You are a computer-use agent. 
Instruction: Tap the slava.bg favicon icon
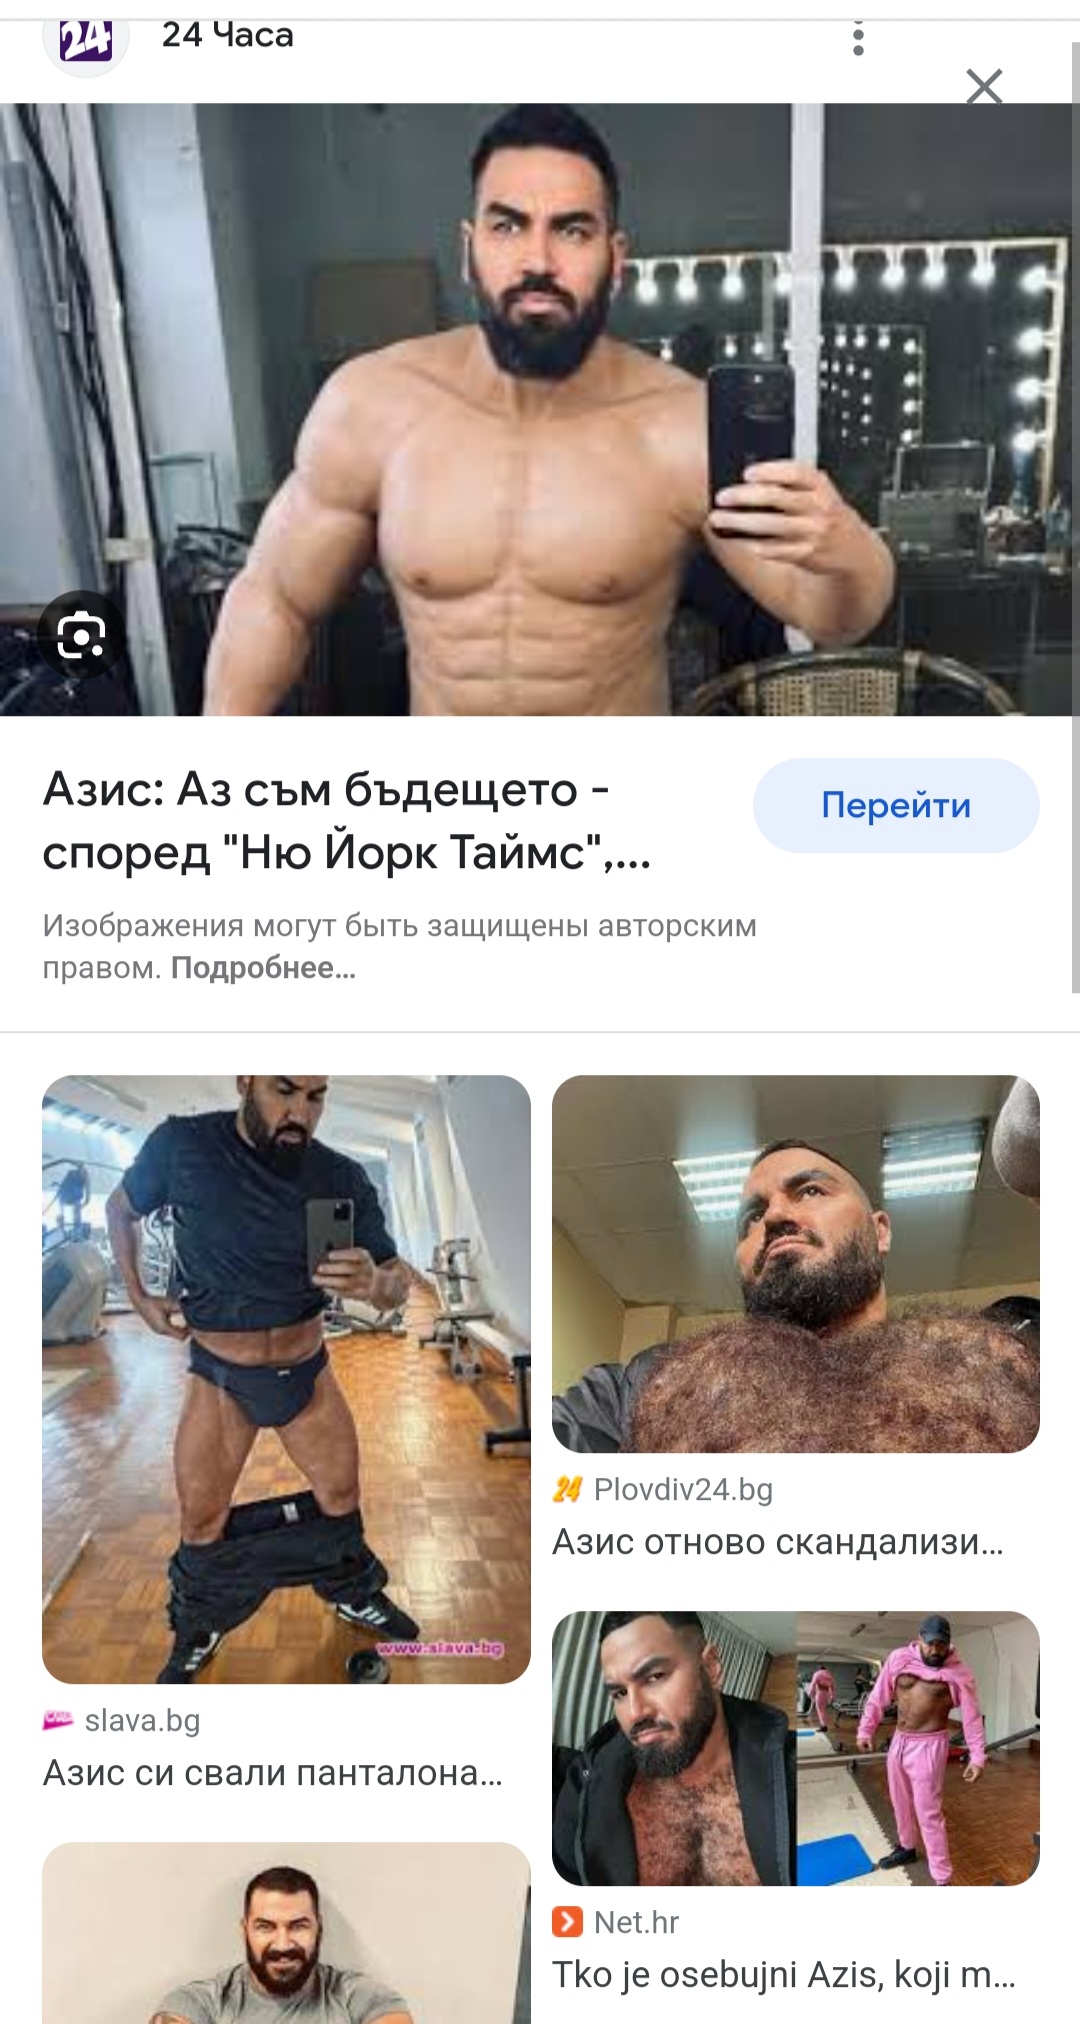click(x=58, y=1720)
